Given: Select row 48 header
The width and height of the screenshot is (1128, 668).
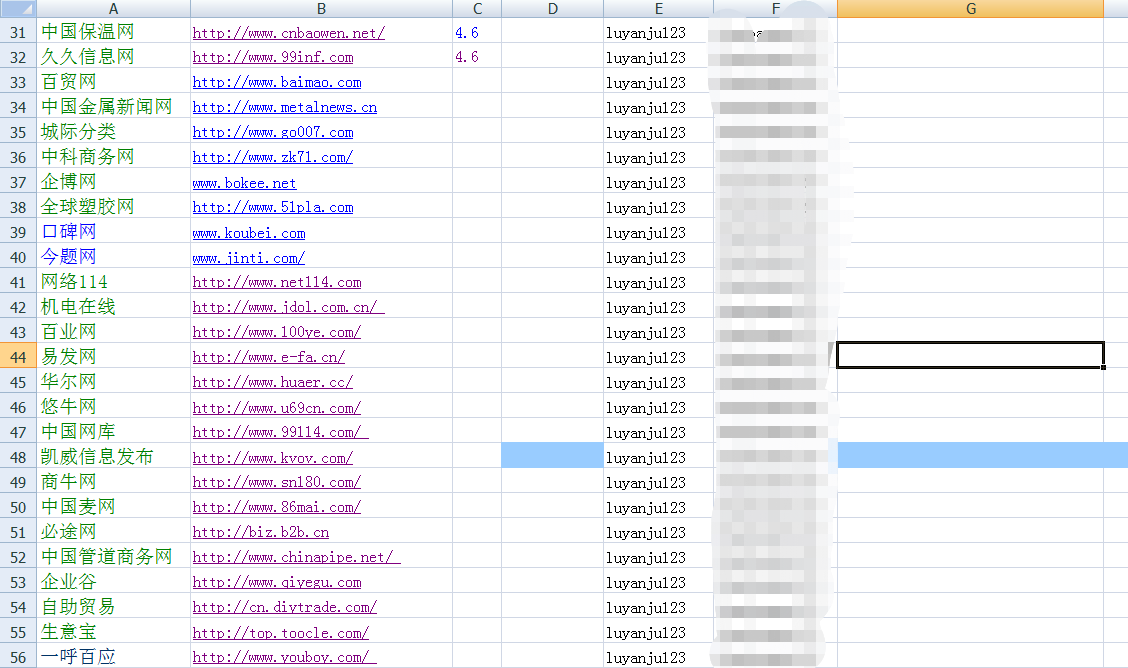Looking at the screenshot, I should [18, 457].
